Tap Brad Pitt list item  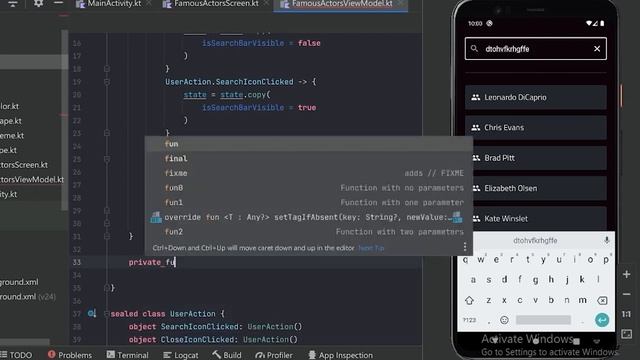[536, 158]
